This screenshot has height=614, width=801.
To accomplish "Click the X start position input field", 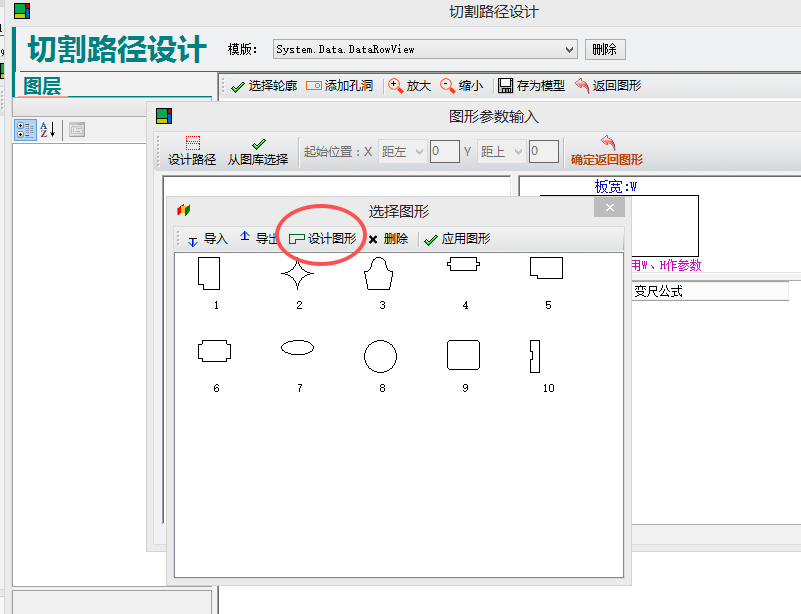I will [444, 152].
